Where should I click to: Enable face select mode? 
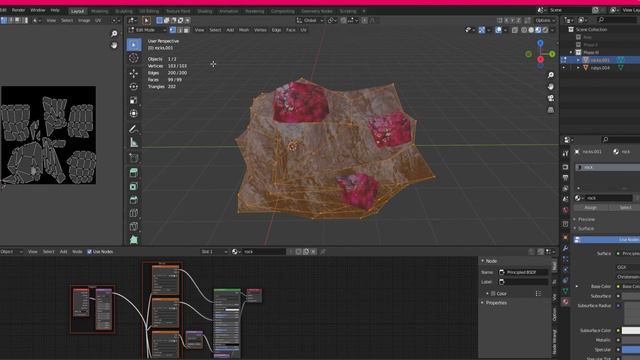pyautogui.click(x=187, y=30)
